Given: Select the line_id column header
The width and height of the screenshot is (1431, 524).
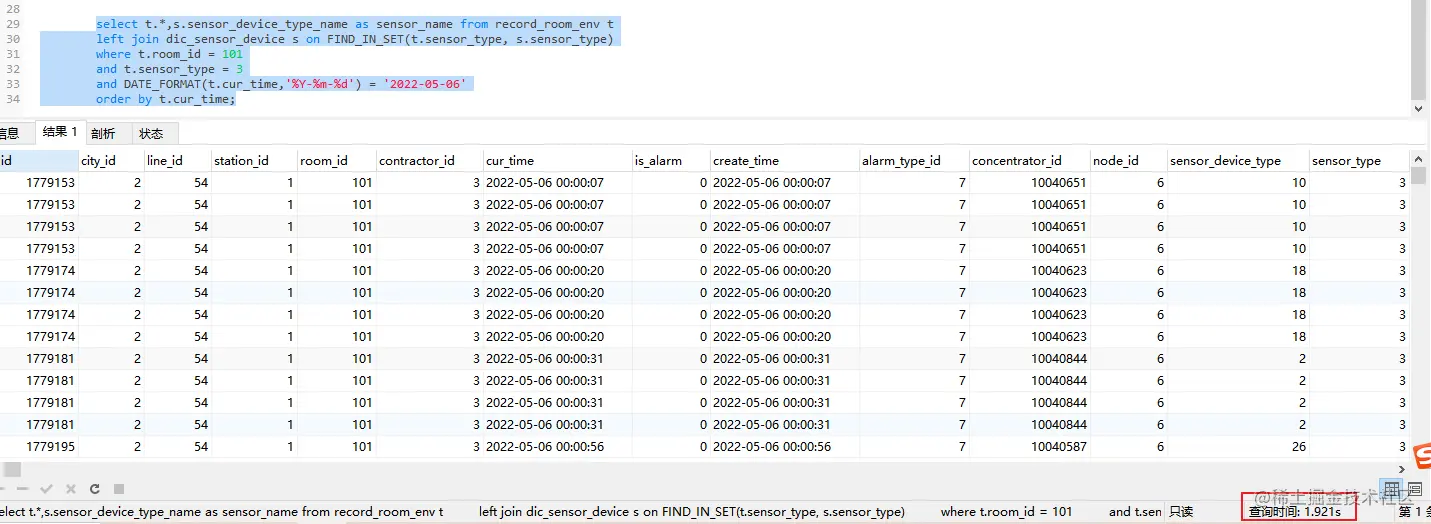Looking at the screenshot, I should click(178, 160).
